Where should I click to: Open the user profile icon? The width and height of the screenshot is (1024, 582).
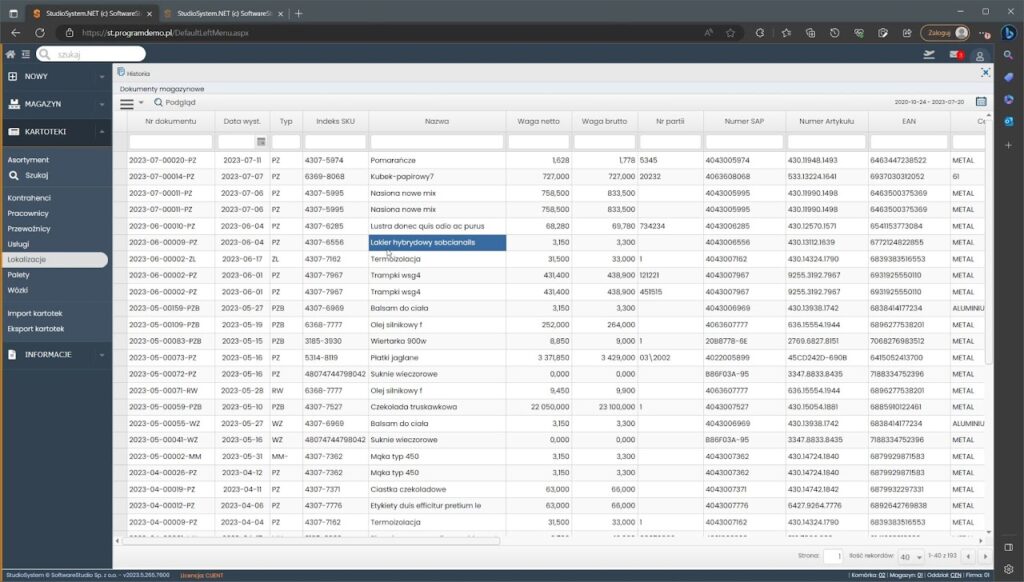[980, 55]
